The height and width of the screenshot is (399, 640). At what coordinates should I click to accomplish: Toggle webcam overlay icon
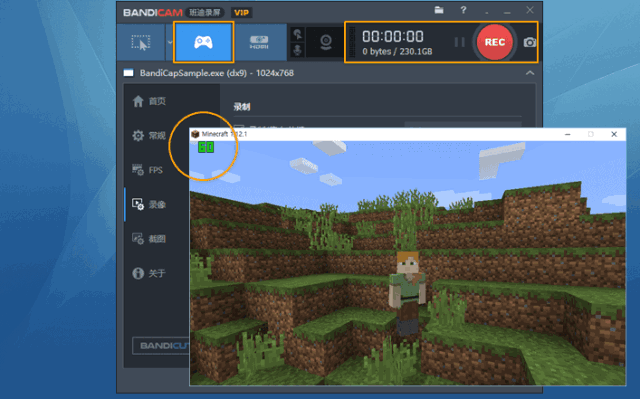click(x=326, y=42)
